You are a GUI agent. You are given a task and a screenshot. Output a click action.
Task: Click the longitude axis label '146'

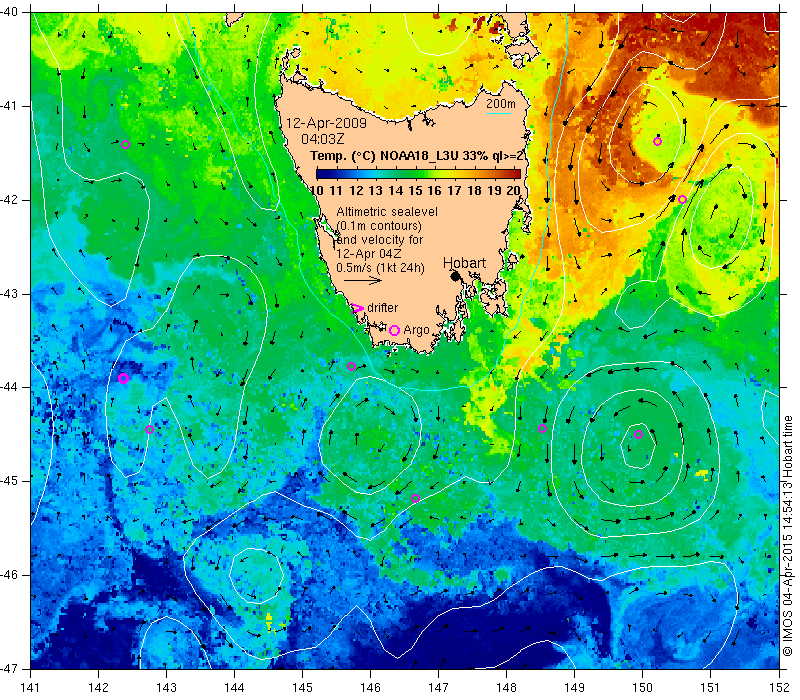(x=370, y=687)
